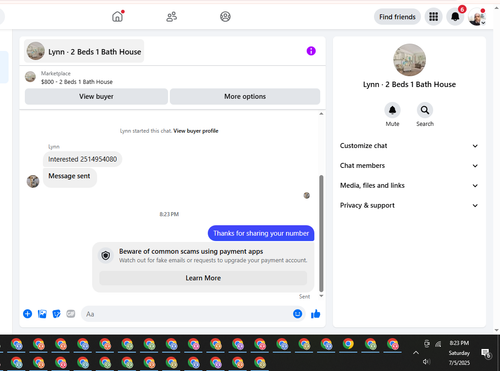Mute this conversation bell icon

coord(392,110)
